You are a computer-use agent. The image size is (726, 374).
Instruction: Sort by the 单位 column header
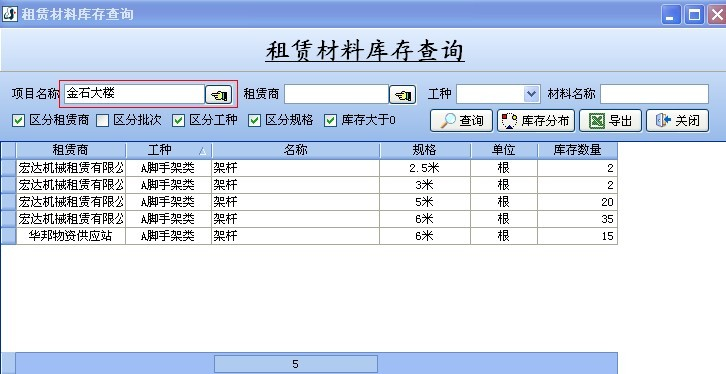click(504, 150)
